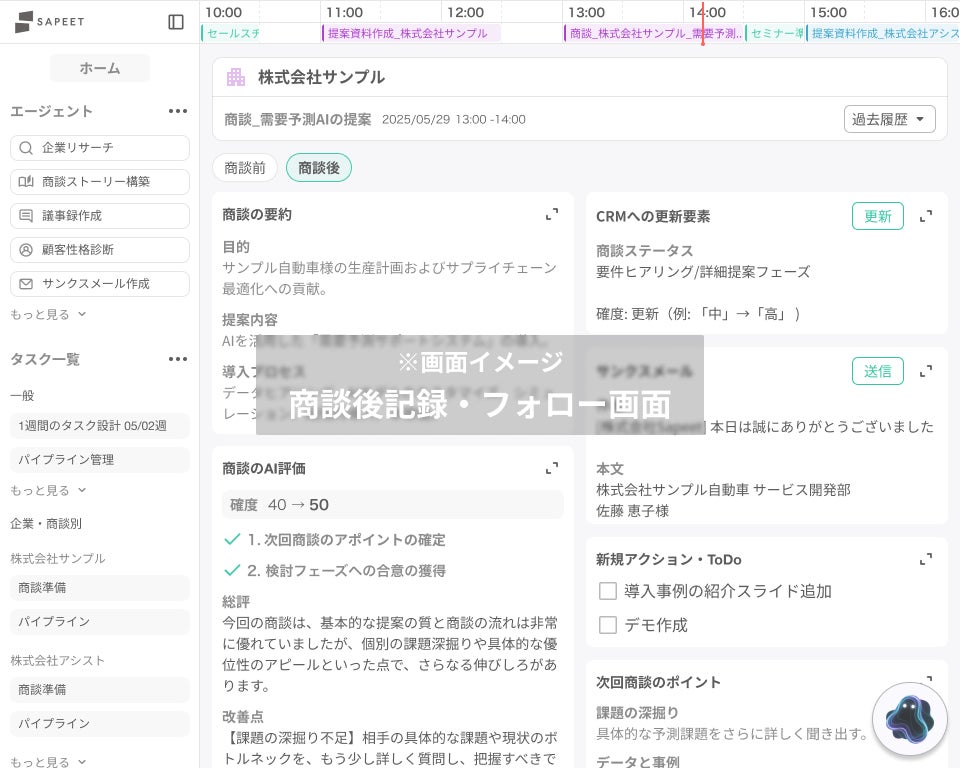Expand the 新規アクション・ToDo card
This screenshot has width=960, height=768.
coord(926,559)
